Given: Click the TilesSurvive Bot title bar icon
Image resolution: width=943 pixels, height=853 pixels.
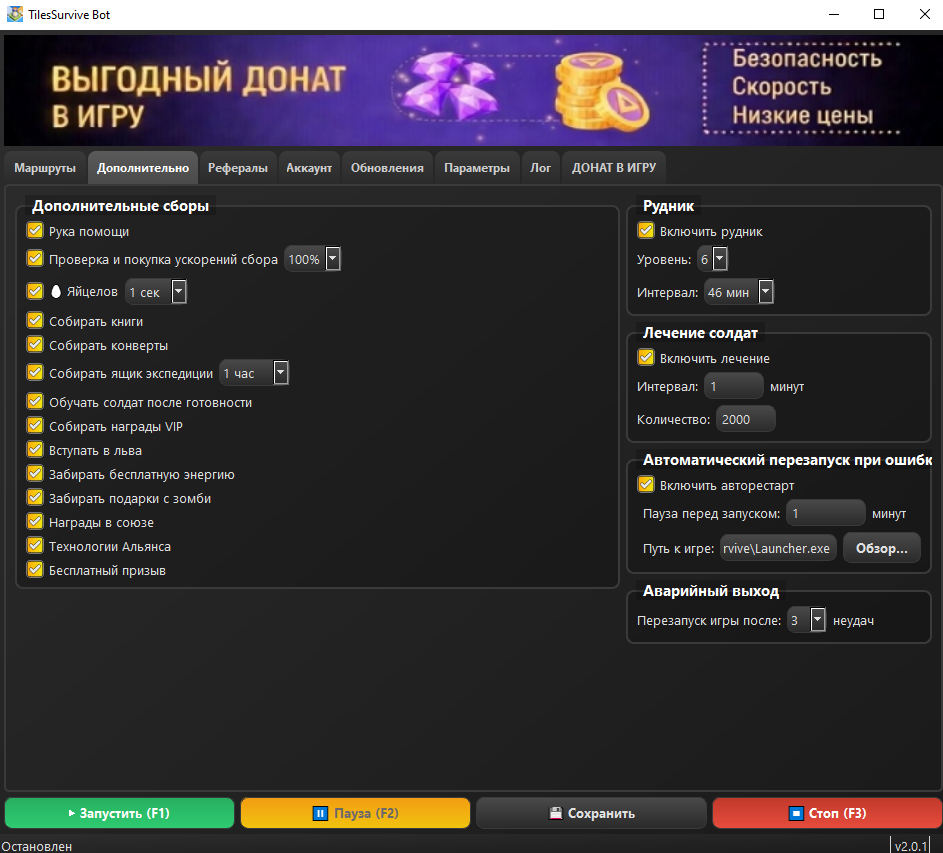Looking at the screenshot, I should coord(14,15).
